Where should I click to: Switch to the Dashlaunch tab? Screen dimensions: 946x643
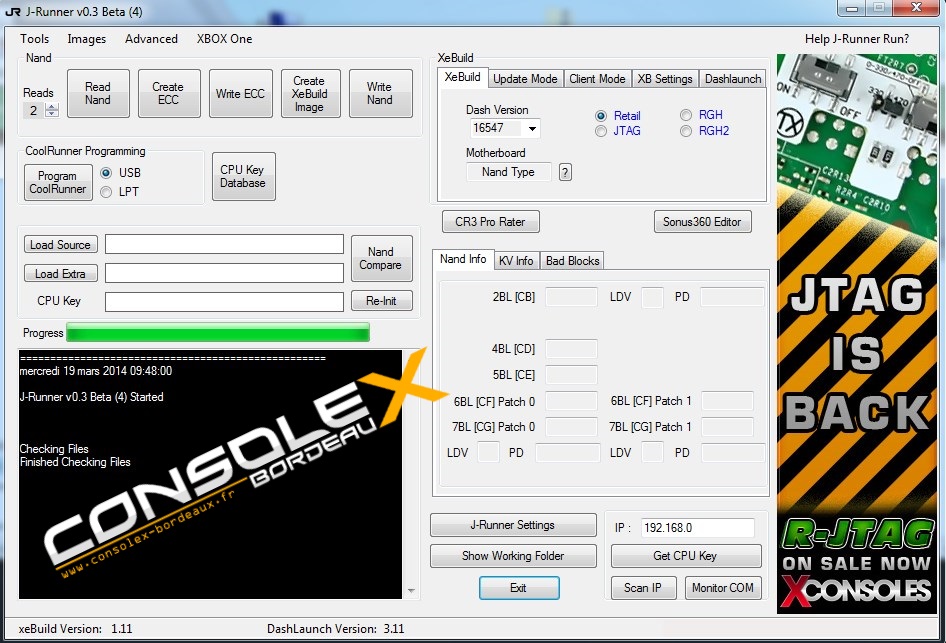click(x=733, y=79)
